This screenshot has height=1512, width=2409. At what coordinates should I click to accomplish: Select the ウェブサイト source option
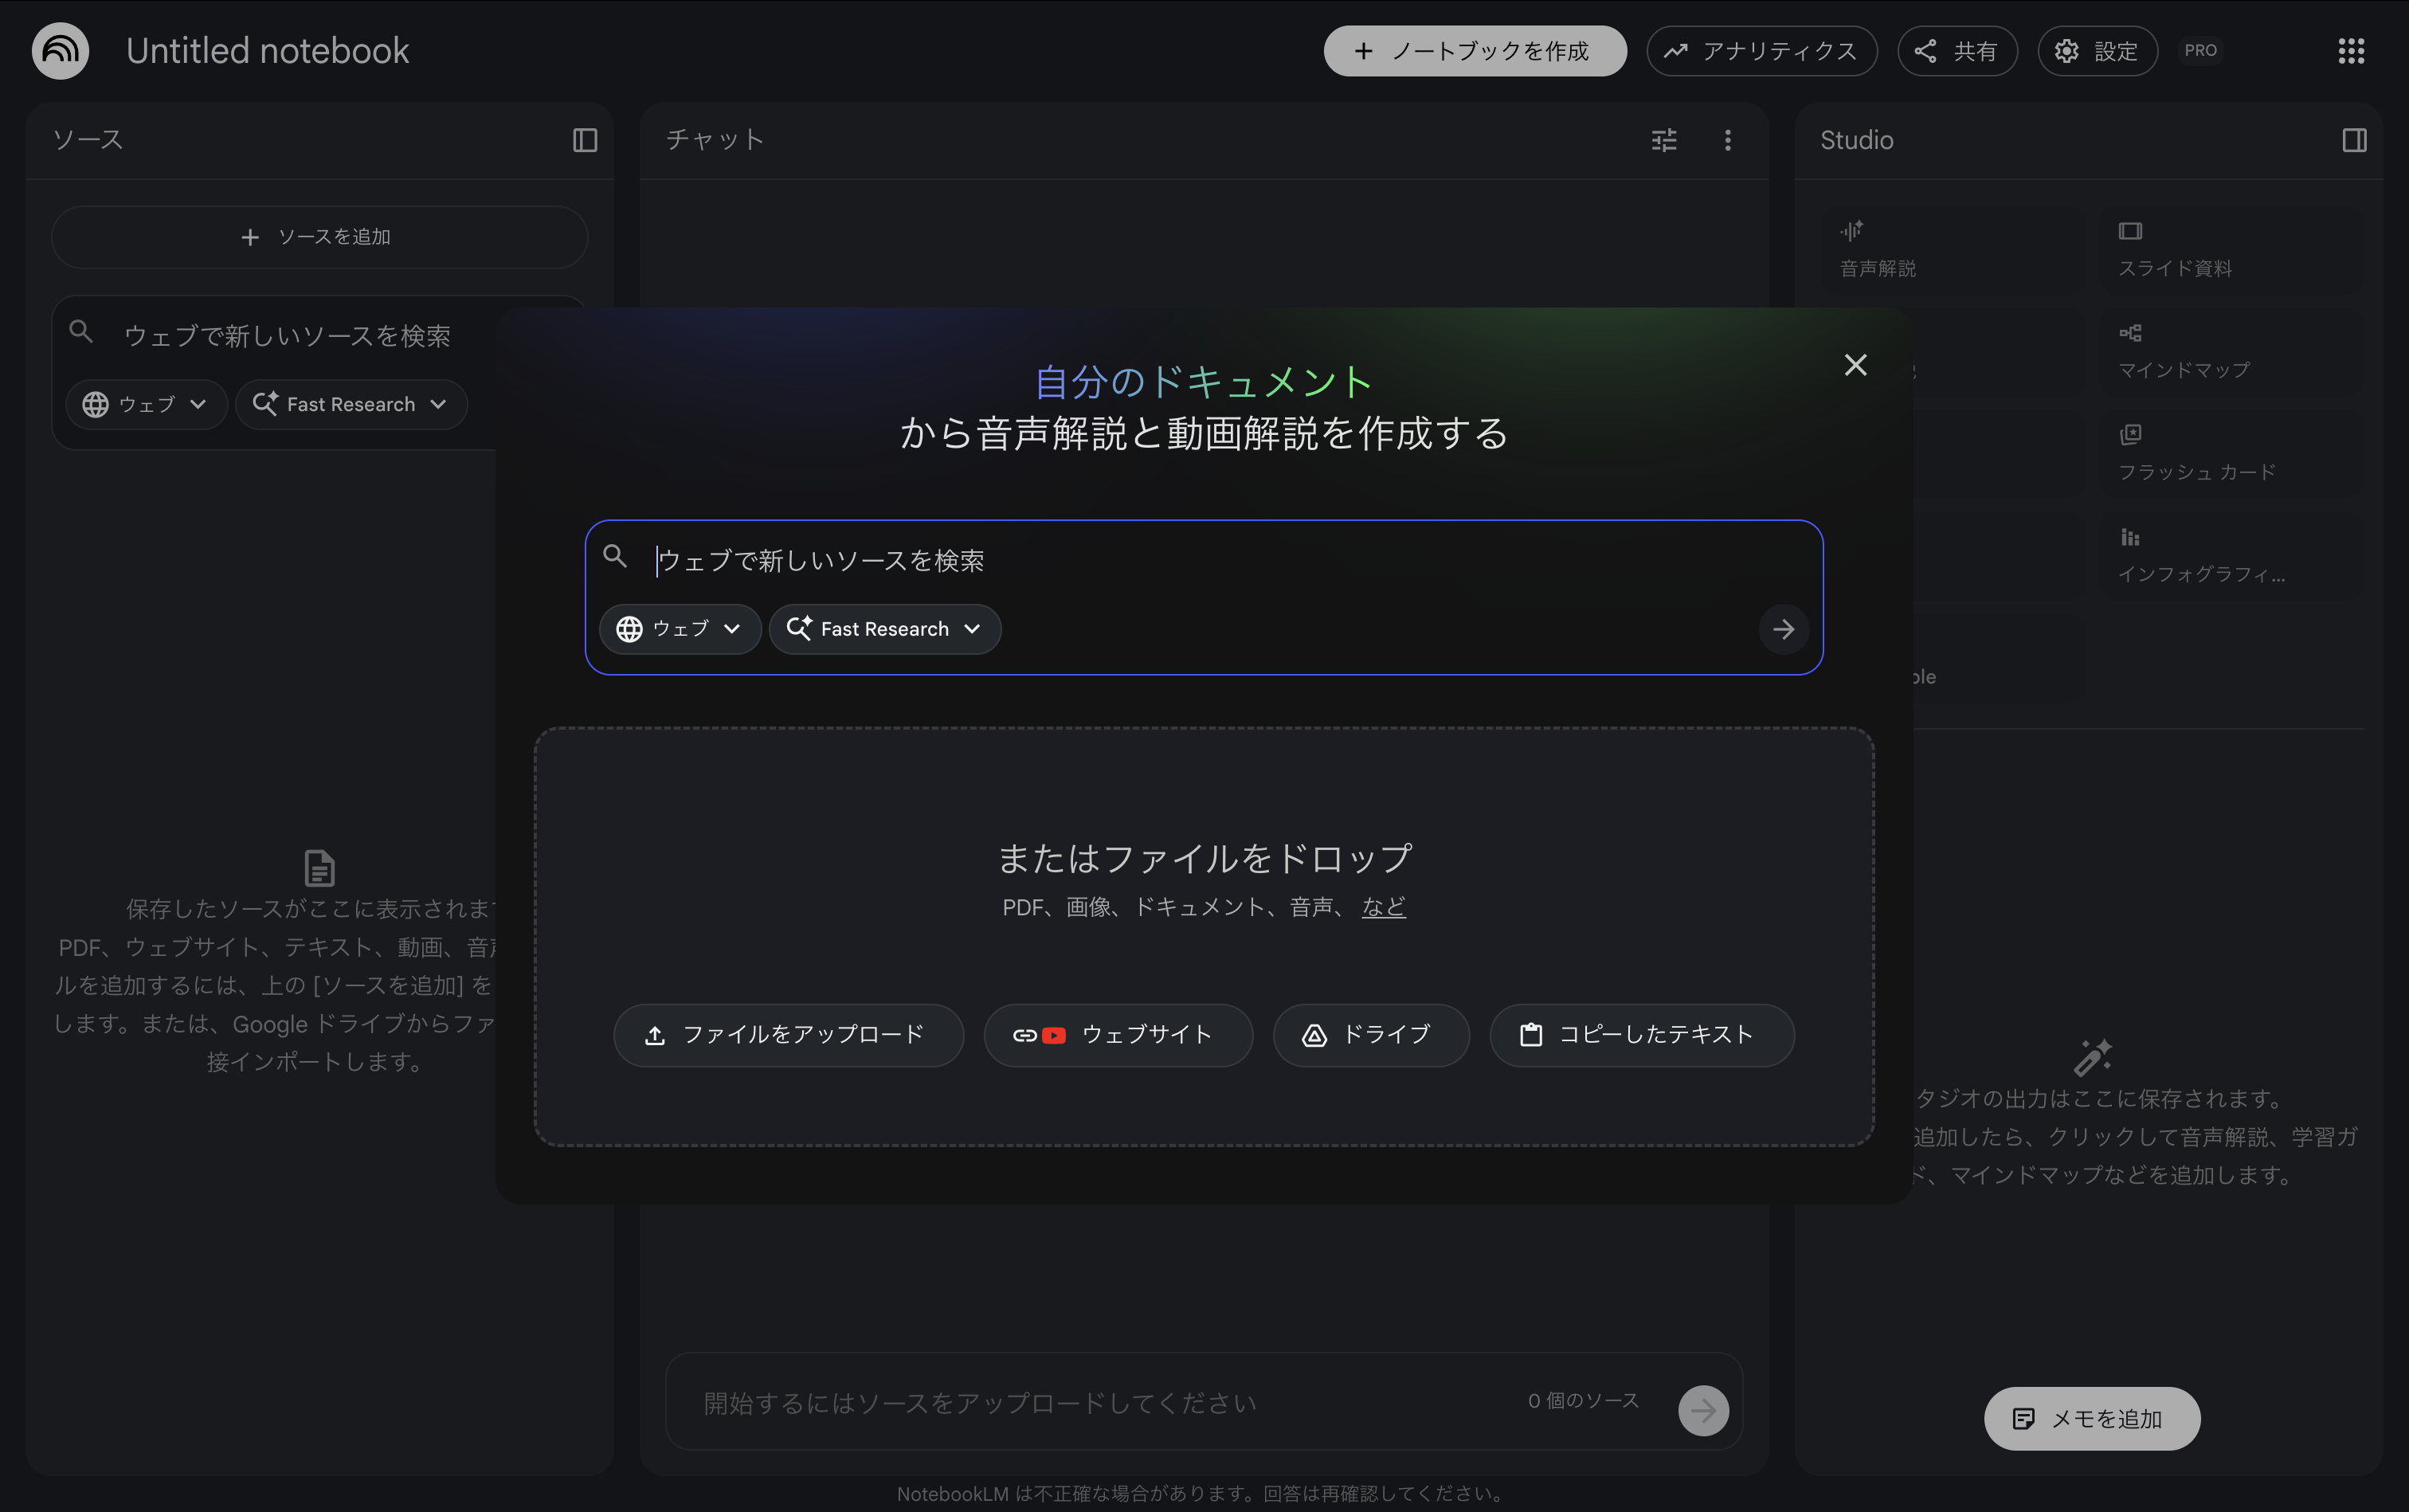(1117, 1035)
